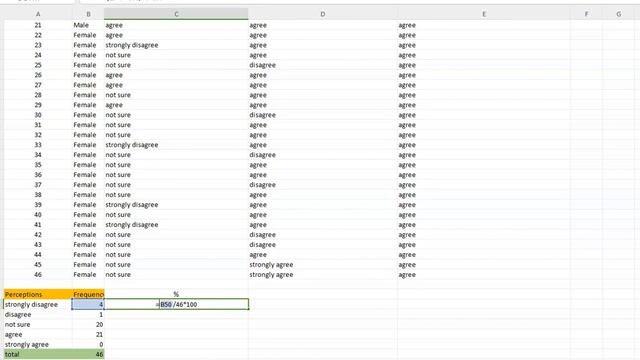This screenshot has height=360, width=640.
Task: Click 'disagree' in column D of row 34
Action: coord(263,155)
